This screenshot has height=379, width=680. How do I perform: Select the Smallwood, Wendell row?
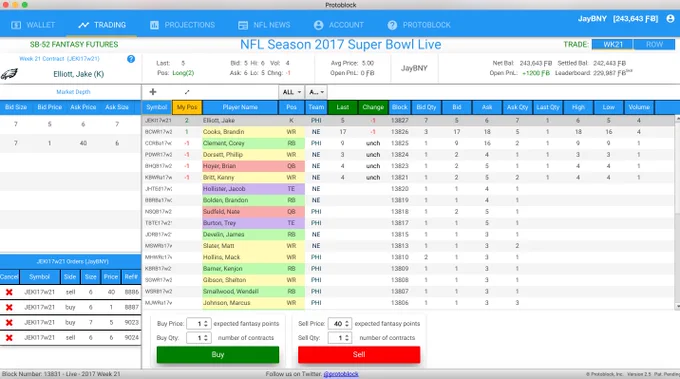(408, 291)
